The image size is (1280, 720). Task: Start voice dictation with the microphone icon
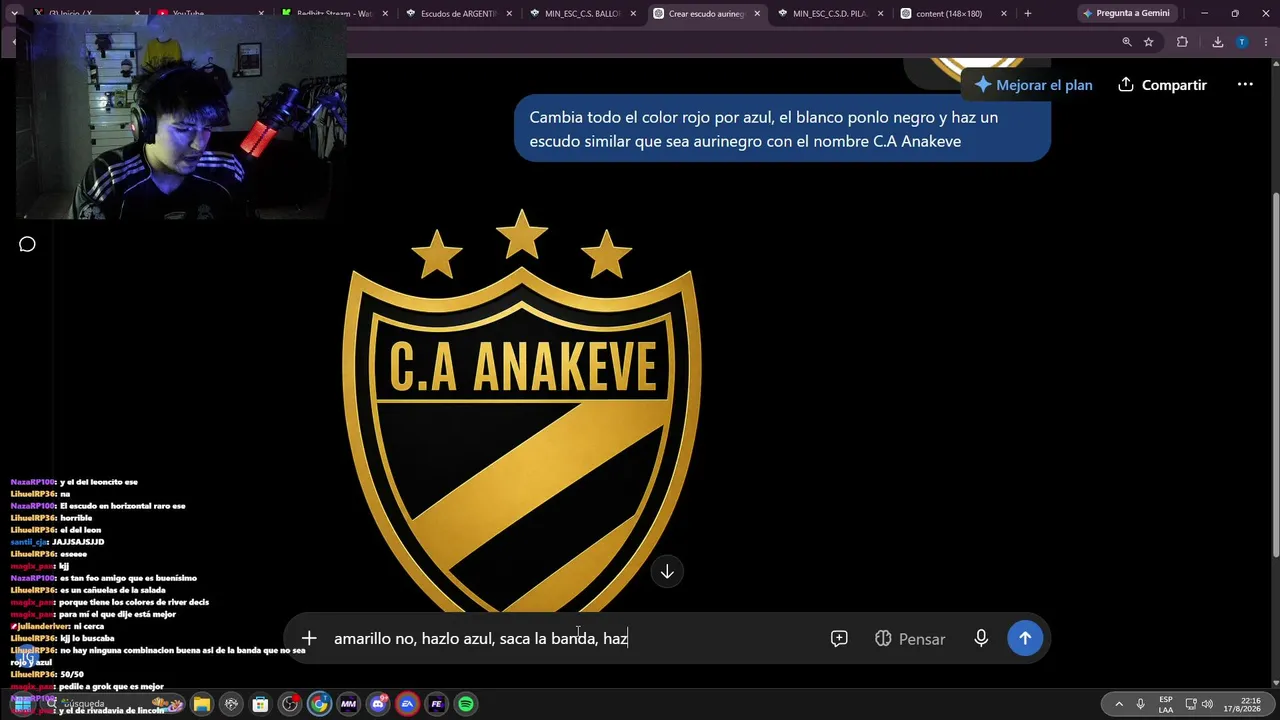[981, 638]
